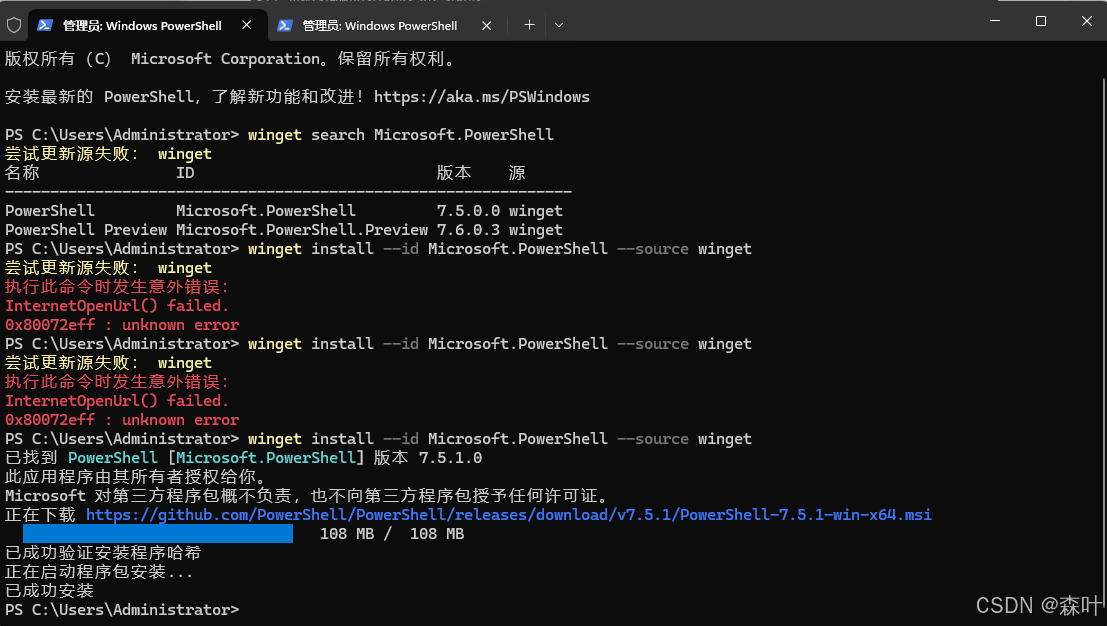Click the first 'InternetOpenUrl() failed.' line
1107x626 pixels.
pos(117,306)
